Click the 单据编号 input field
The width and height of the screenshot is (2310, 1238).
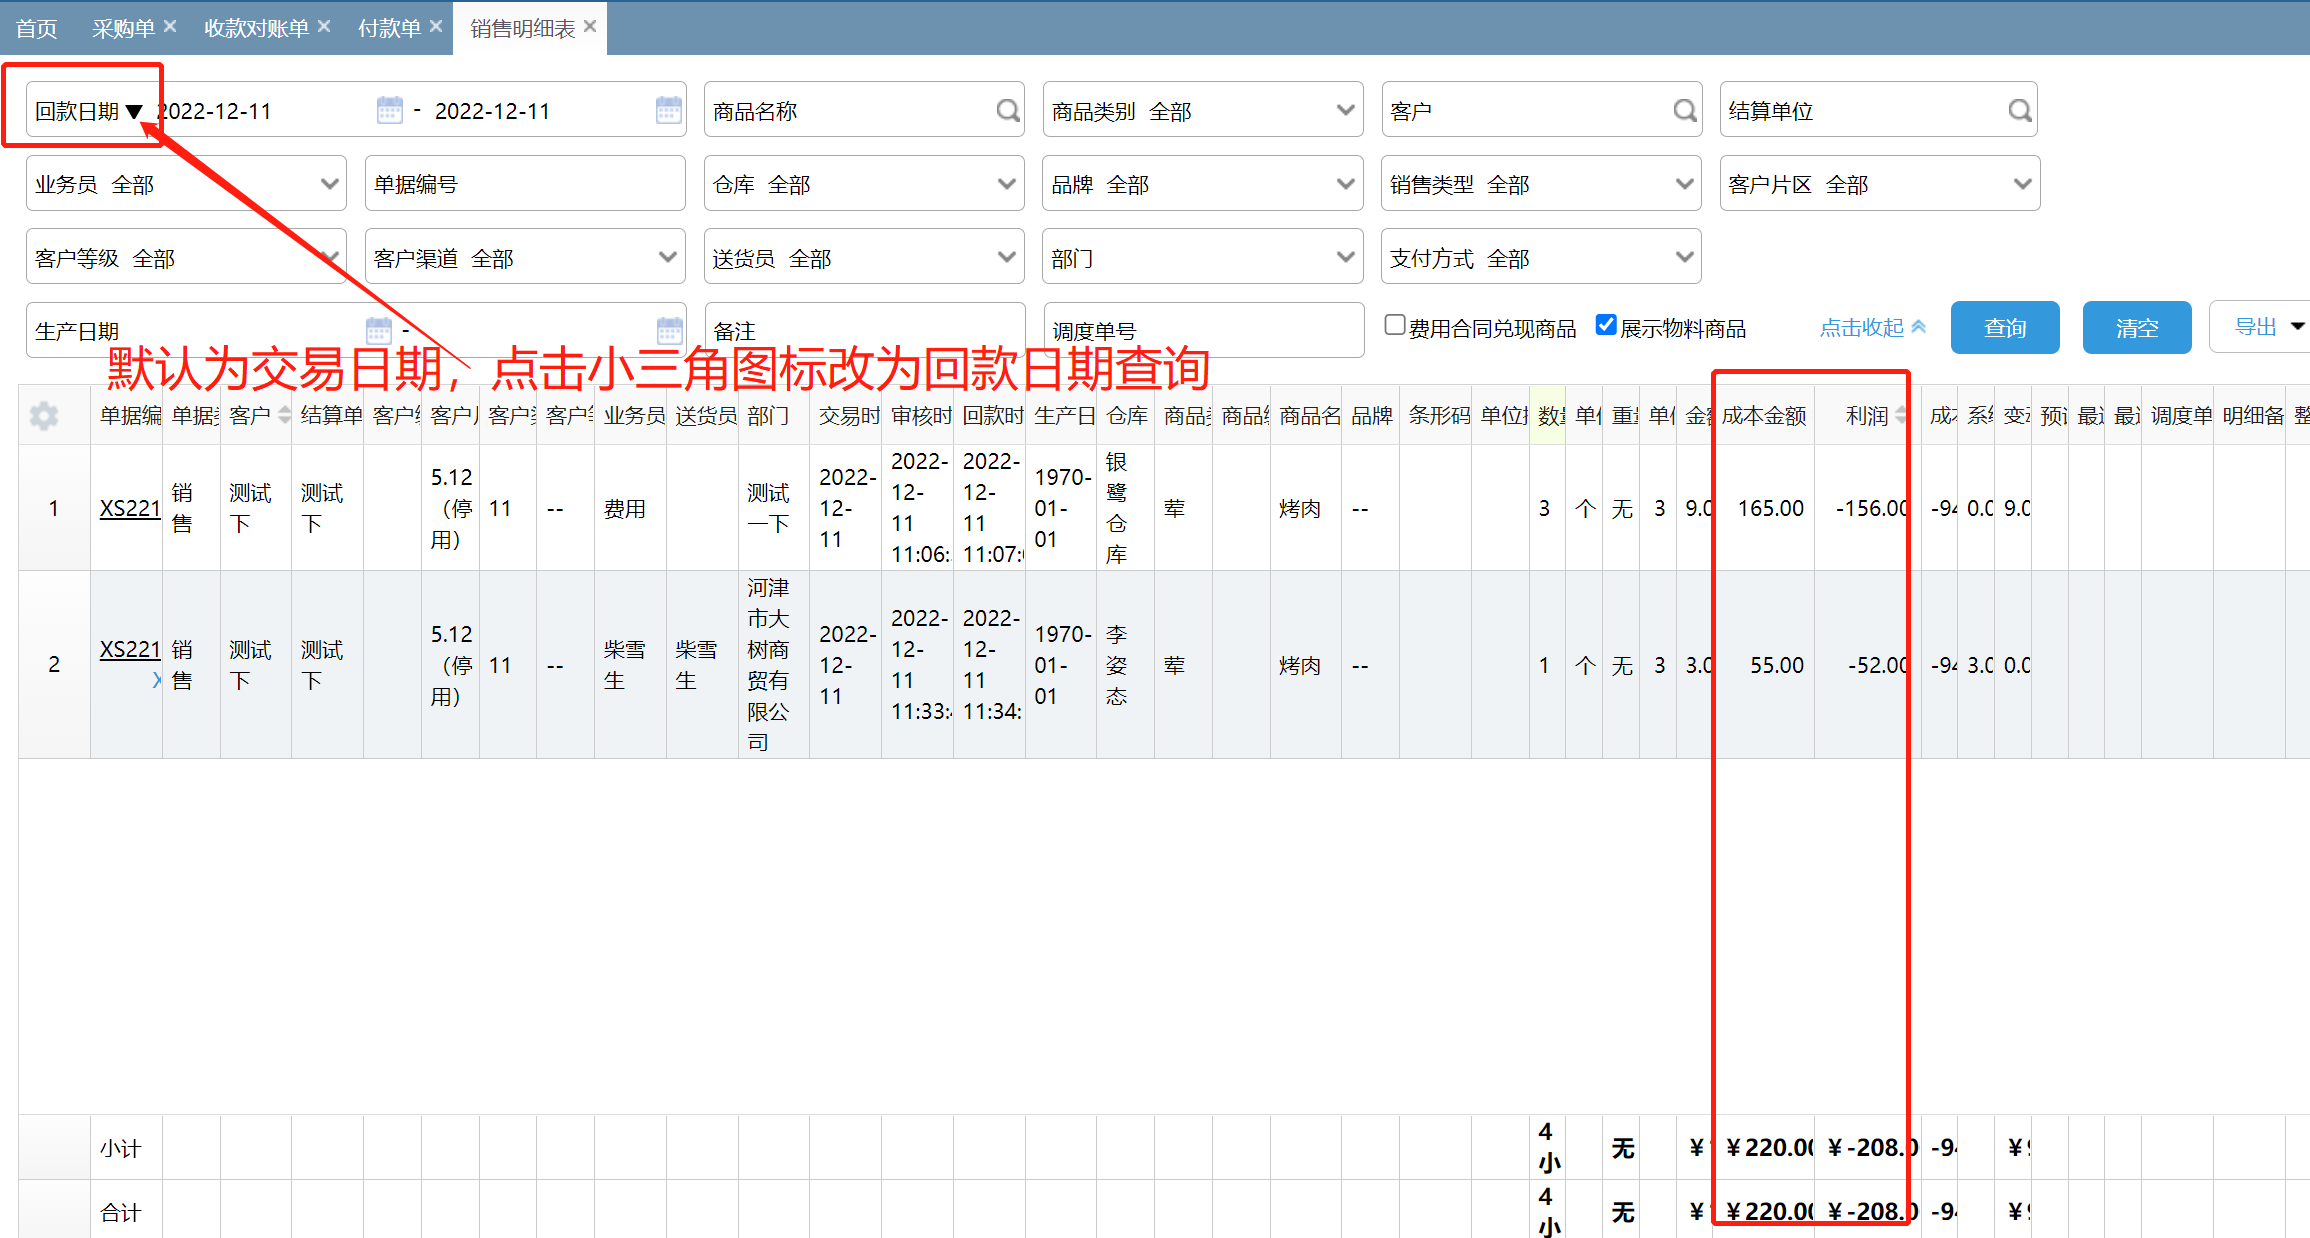524,184
